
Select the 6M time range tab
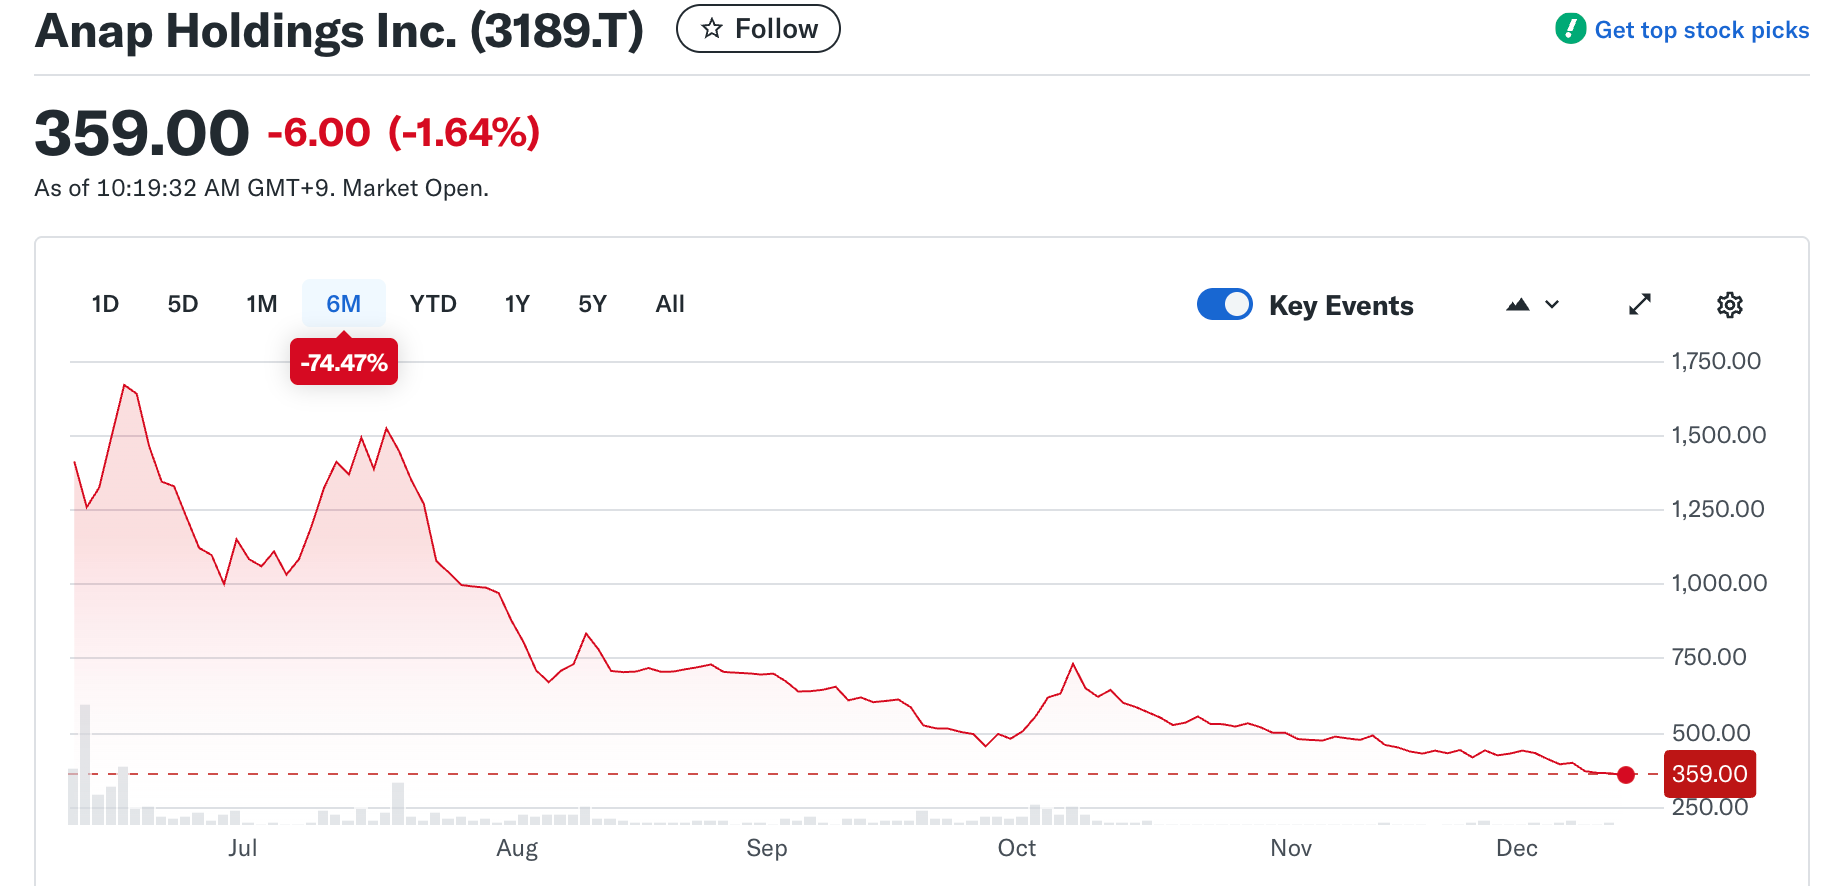(343, 304)
